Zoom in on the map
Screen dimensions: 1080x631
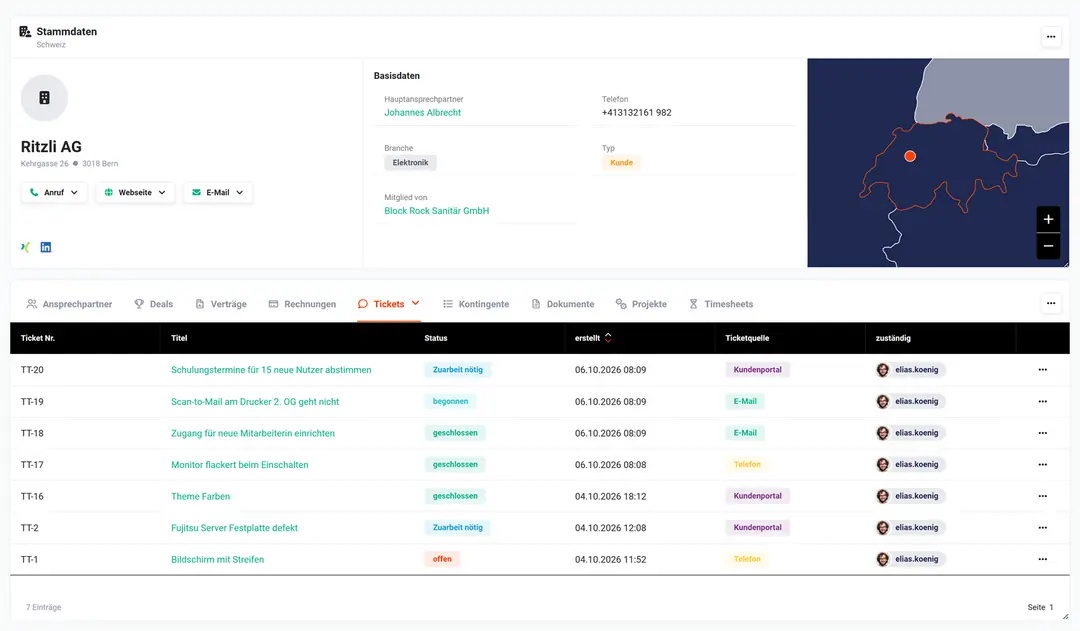pyautogui.click(x=1048, y=220)
